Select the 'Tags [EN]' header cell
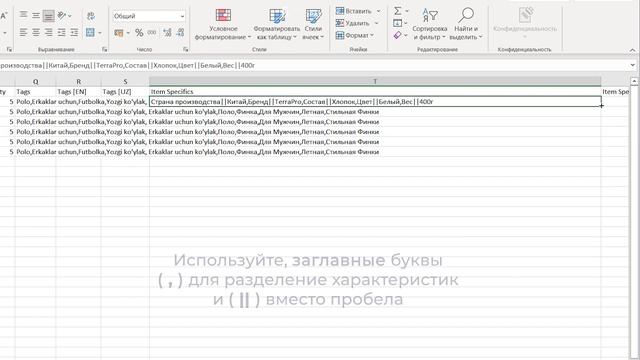640x360 pixels. tap(78, 92)
